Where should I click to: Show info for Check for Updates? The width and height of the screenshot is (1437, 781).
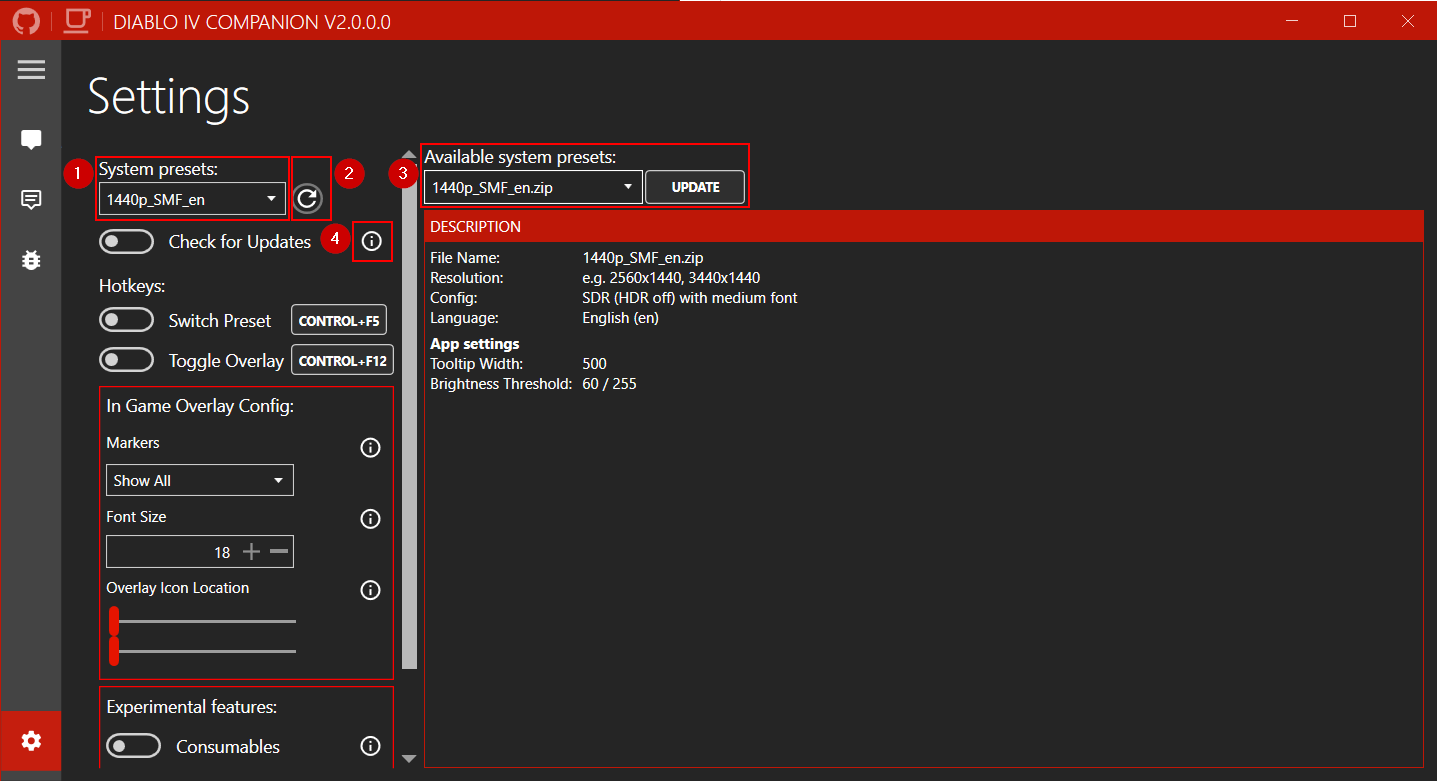coord(371,242)
